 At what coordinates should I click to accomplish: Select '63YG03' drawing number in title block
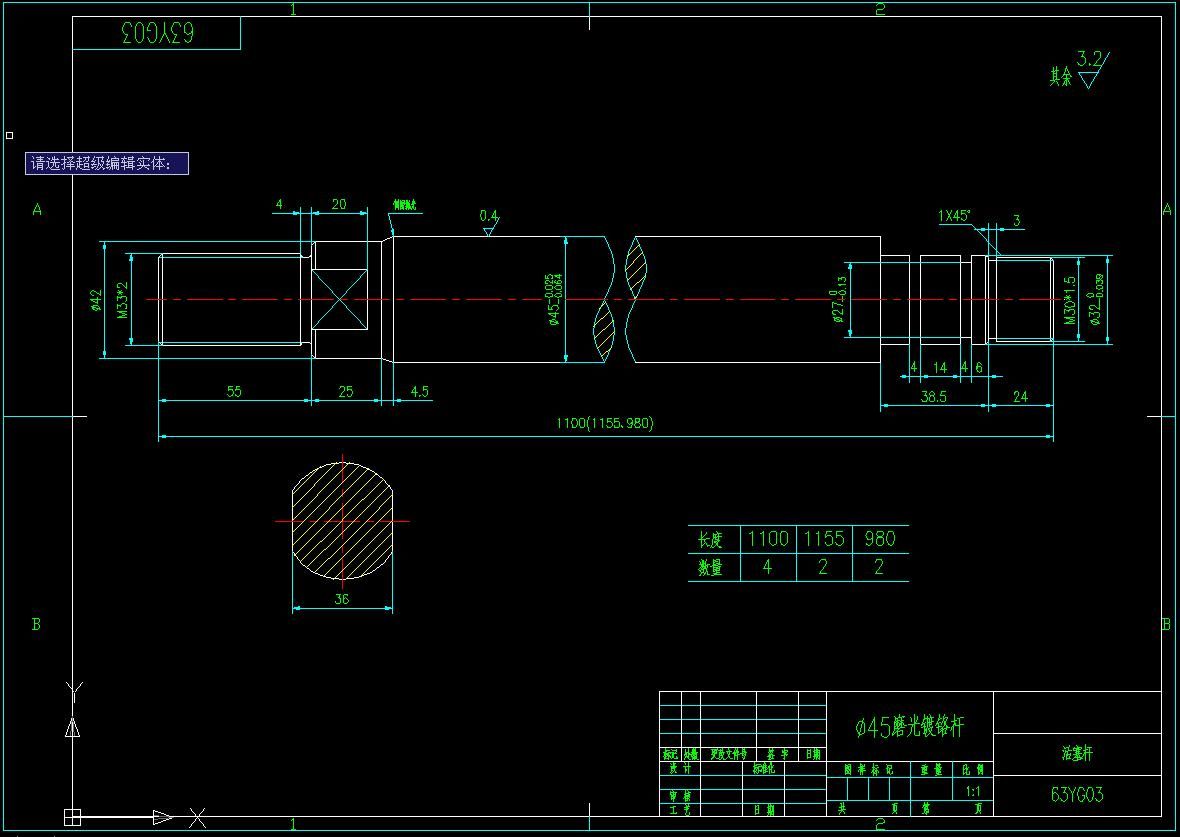pos(1077,795)
